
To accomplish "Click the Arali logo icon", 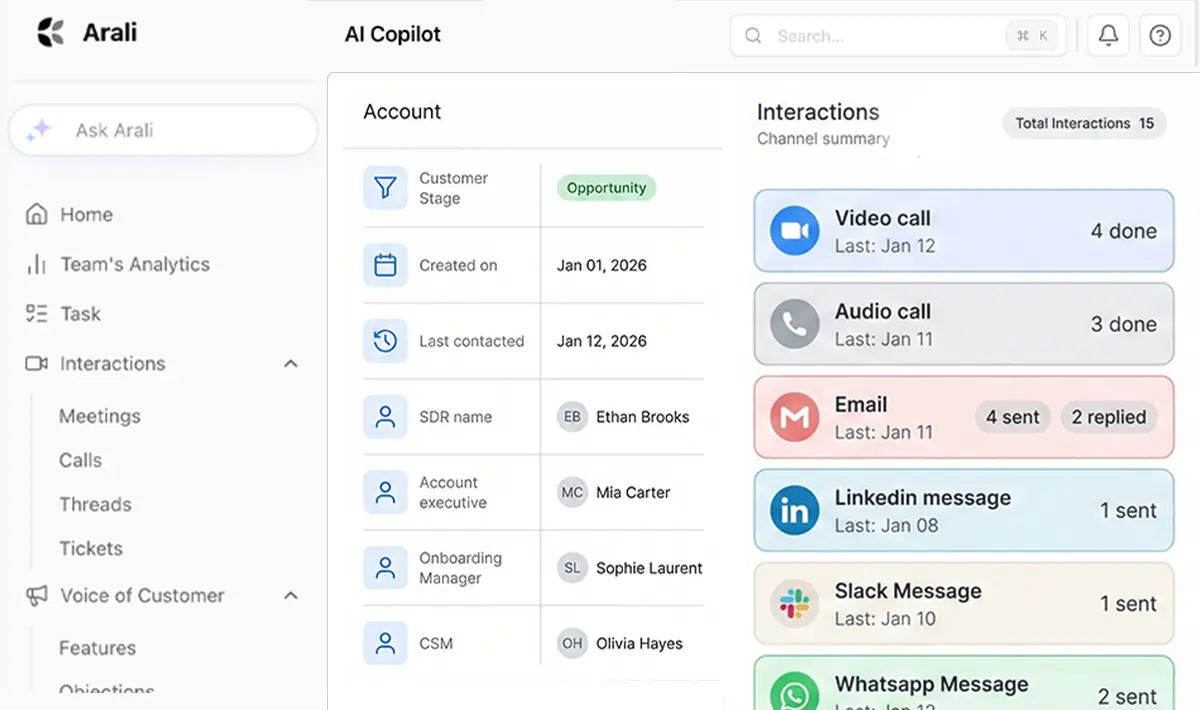I will tap(50, 33).
